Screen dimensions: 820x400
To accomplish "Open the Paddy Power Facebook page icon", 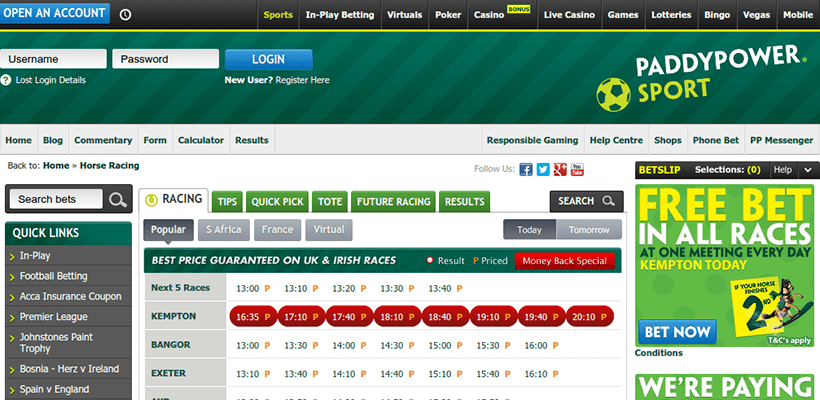I will pyautogui.click(x=526, y=169).
